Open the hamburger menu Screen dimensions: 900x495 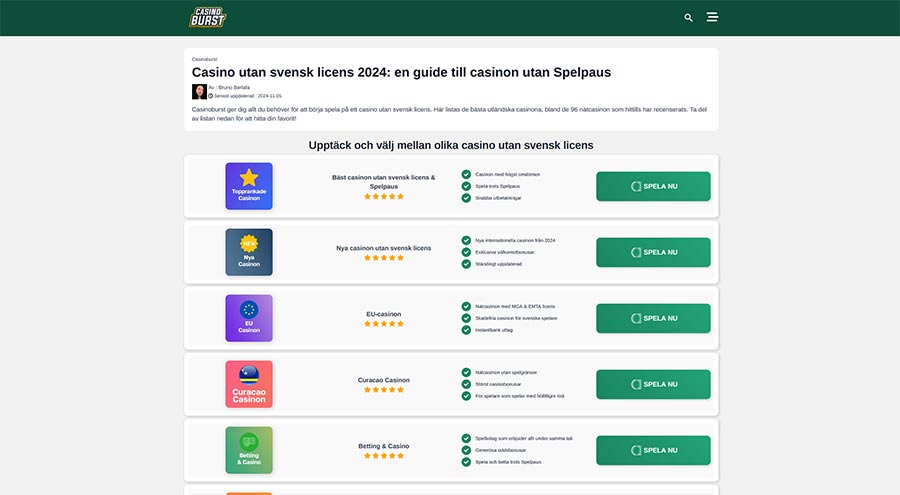712,17
